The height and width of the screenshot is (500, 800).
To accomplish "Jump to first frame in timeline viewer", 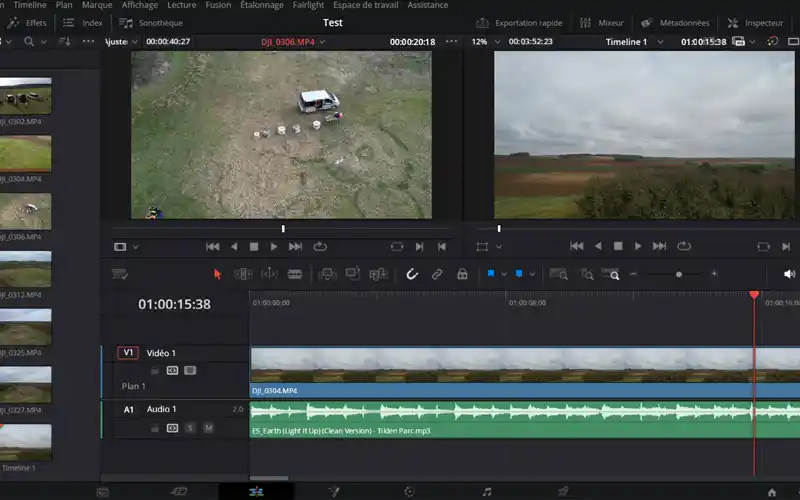I will [x=577, y=246].
